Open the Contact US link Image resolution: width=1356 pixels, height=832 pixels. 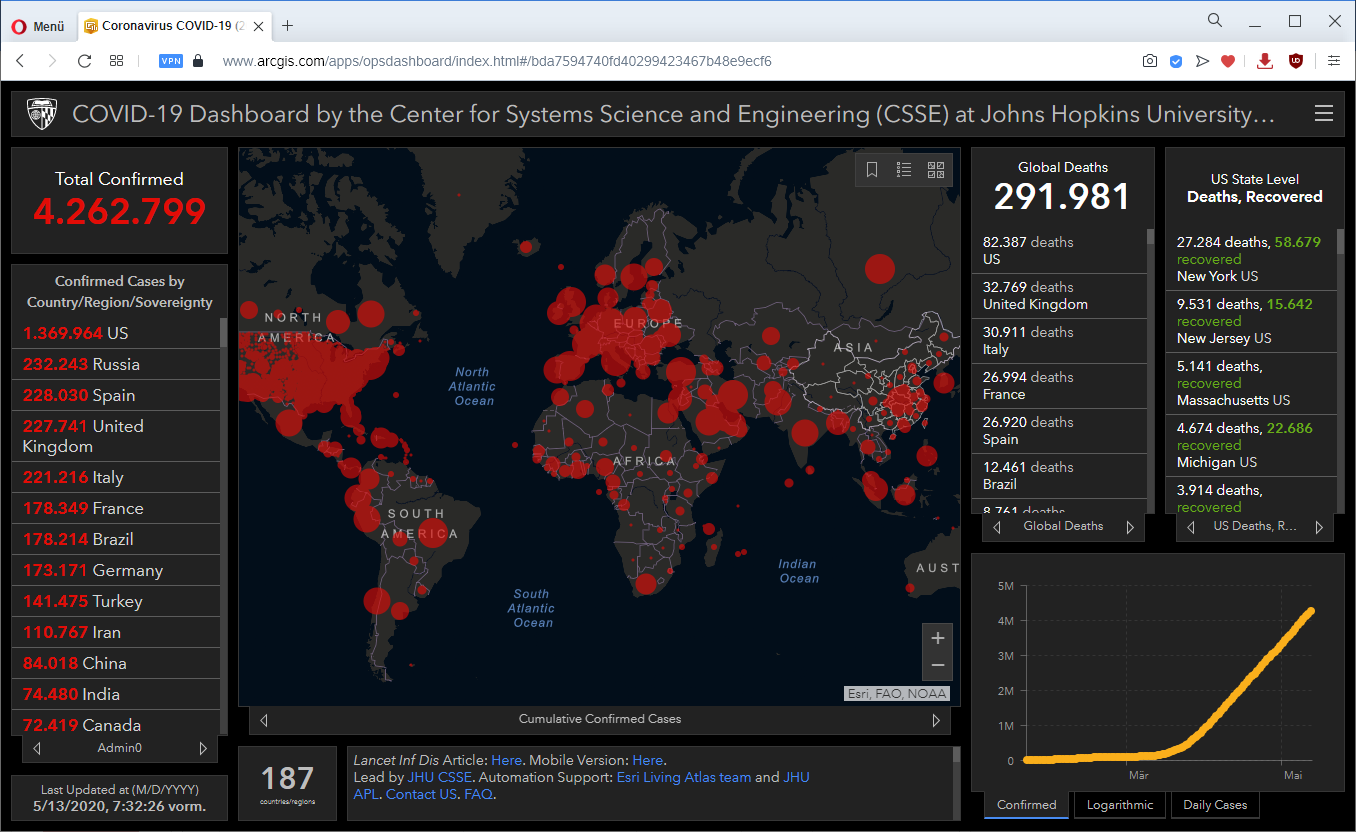[x=421, y=794]
